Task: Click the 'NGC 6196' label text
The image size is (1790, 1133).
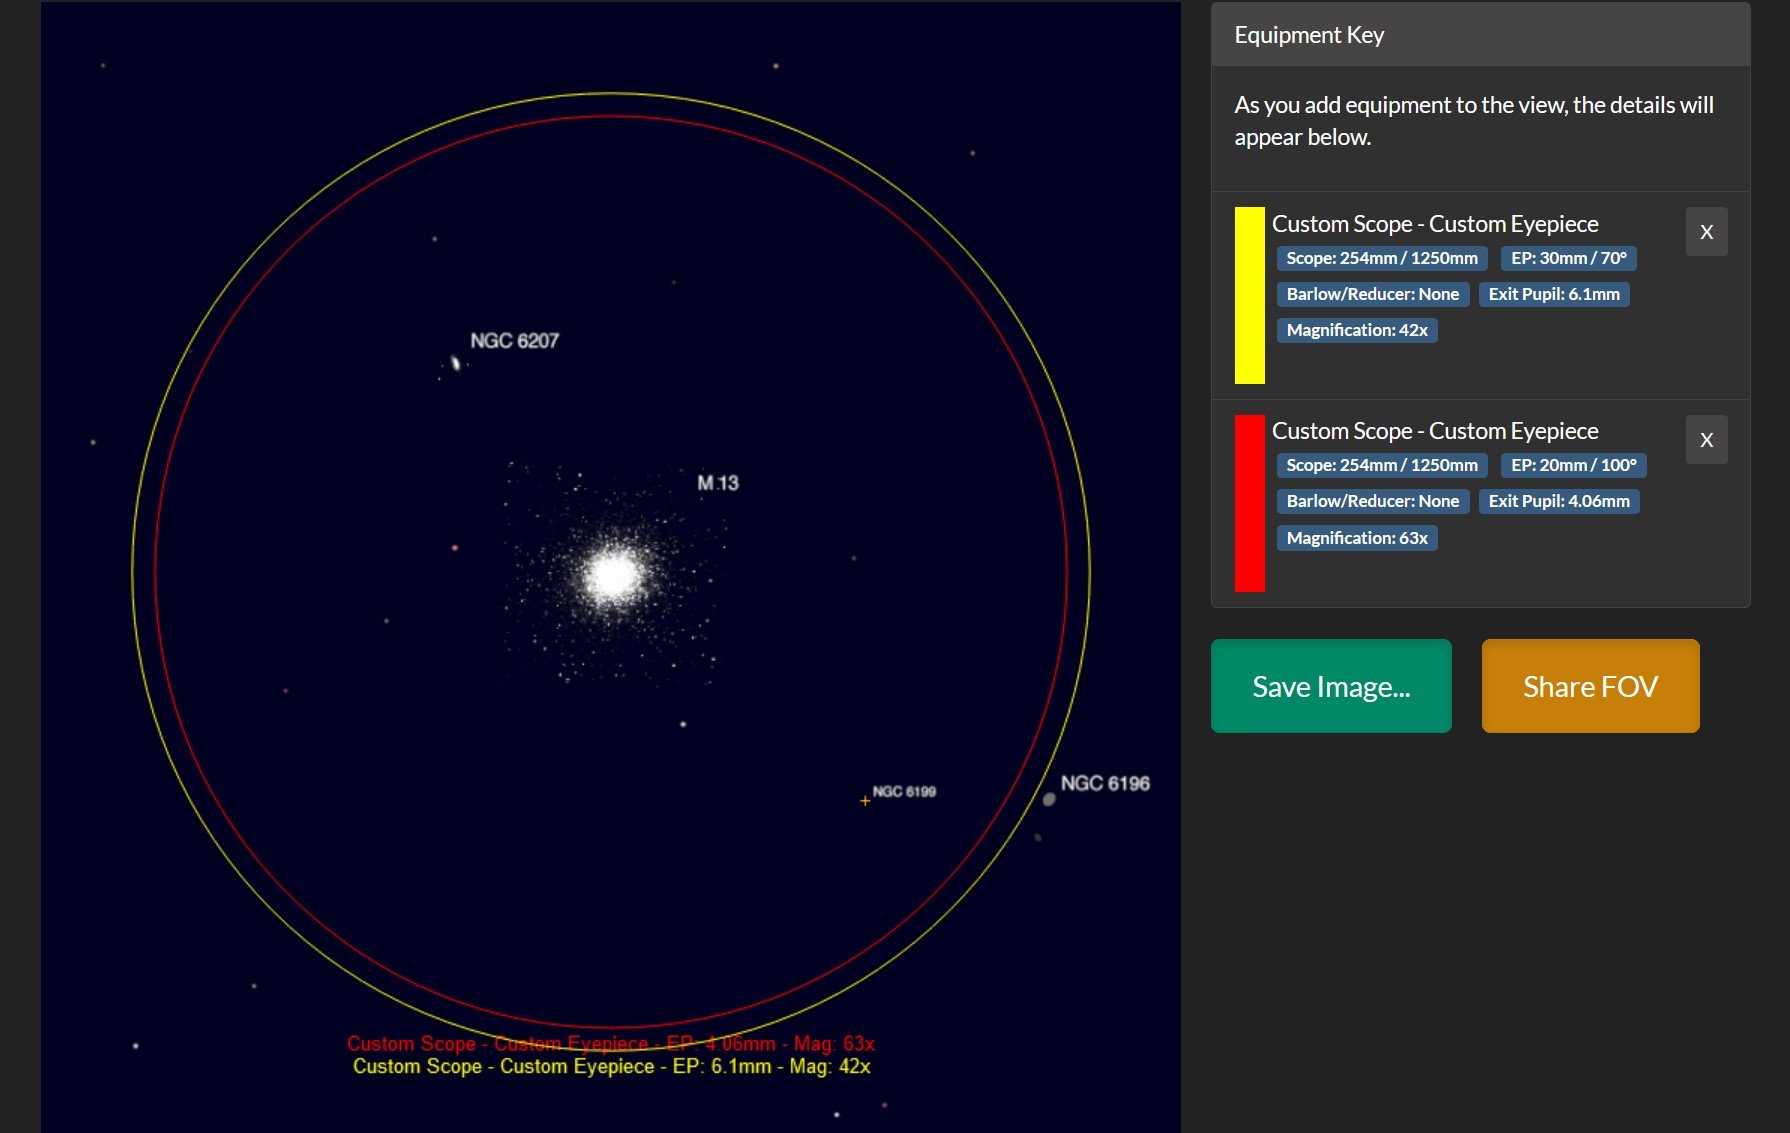Action: tap(1105, 783)
